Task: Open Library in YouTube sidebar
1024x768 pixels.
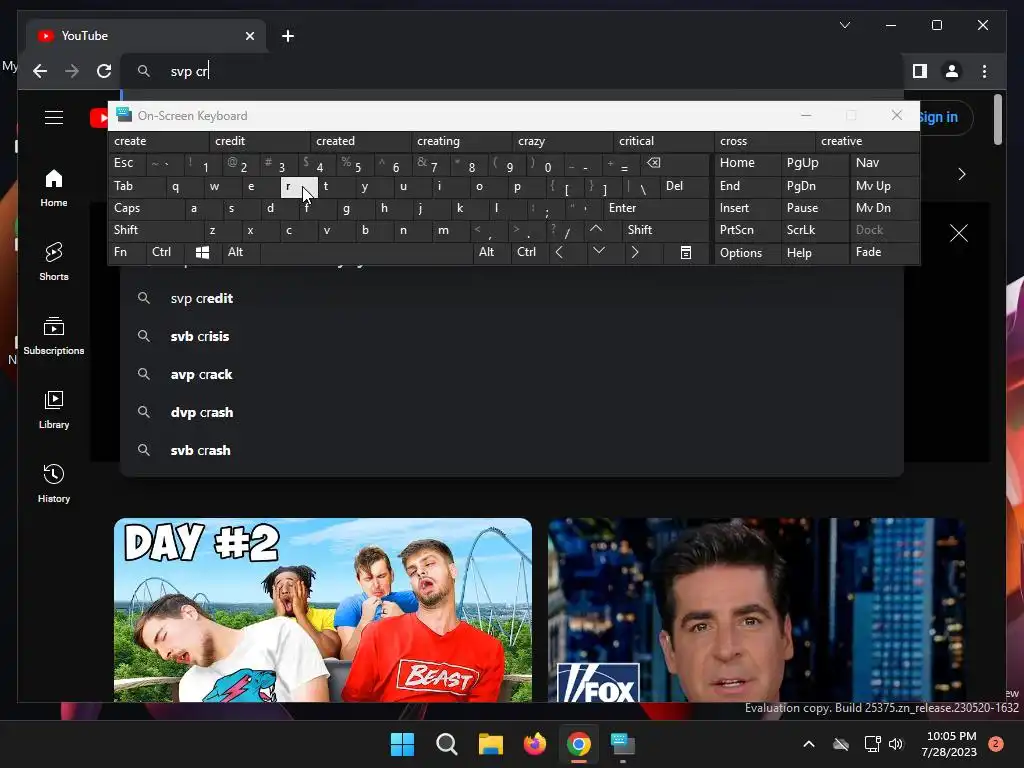Action: click(x=54, y=409)
